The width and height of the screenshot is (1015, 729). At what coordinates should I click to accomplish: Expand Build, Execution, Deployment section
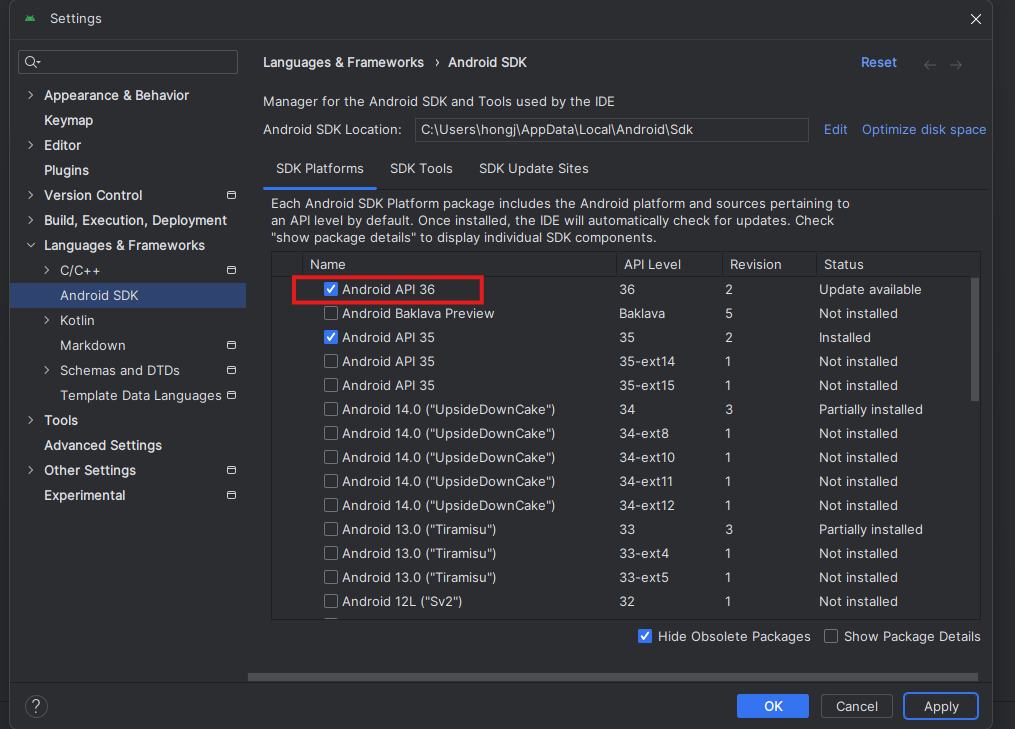point(30,220)
